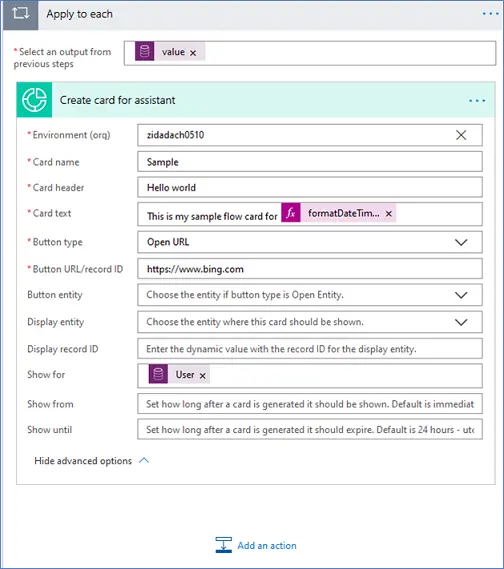Click the Add an action icon
Image resolution: width=504 pixels, height=569 pixels.
pos(224,545)
